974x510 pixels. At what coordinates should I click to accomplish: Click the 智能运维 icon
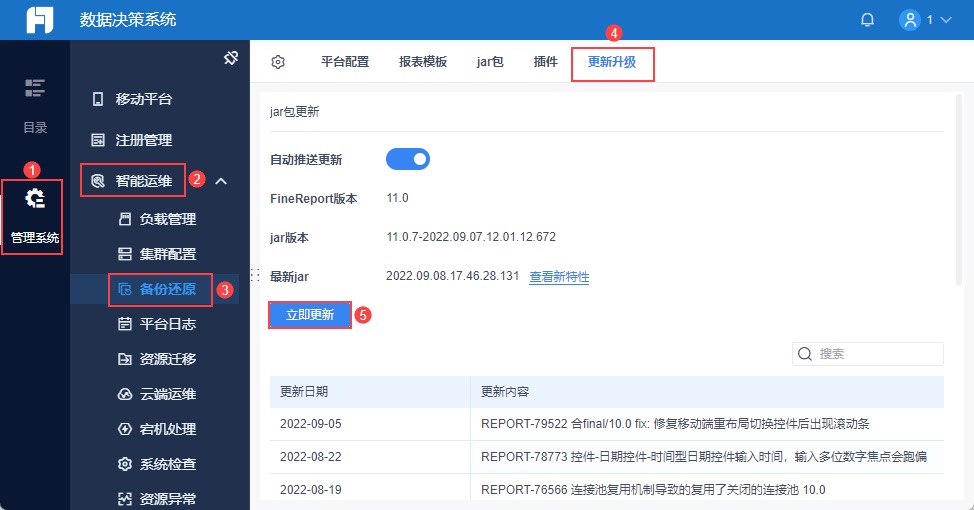point(98,181)
